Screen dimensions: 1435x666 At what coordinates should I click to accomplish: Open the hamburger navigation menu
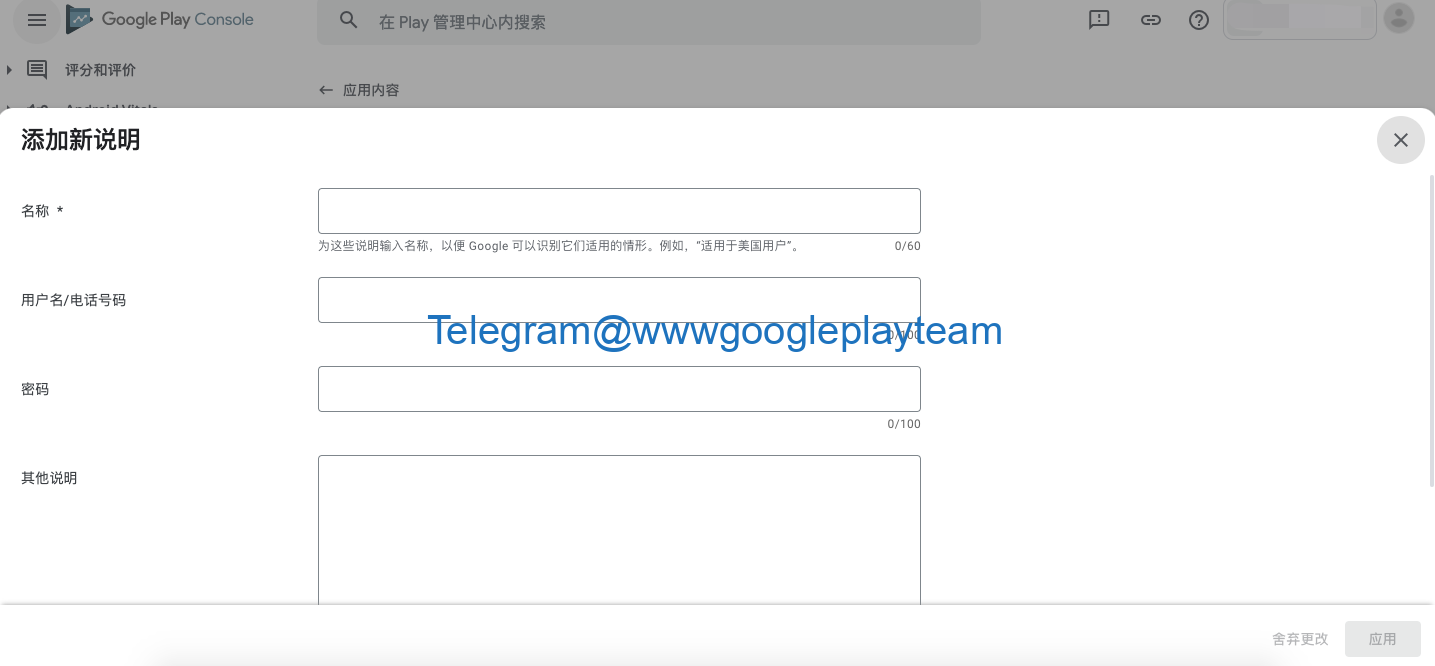(x=37, y=20)
